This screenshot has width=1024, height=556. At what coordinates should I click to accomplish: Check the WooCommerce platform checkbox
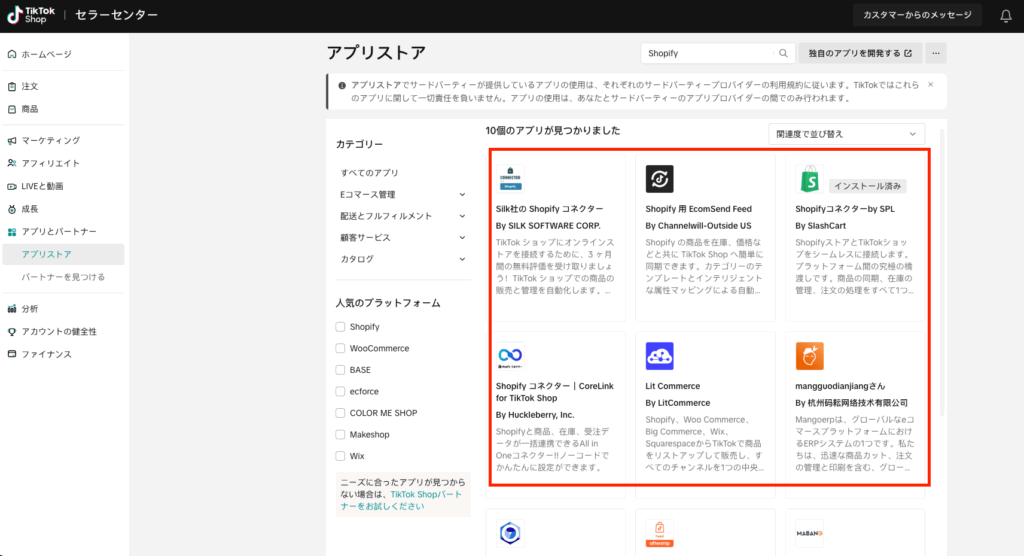pyautogui.click(x=340, y=348)
